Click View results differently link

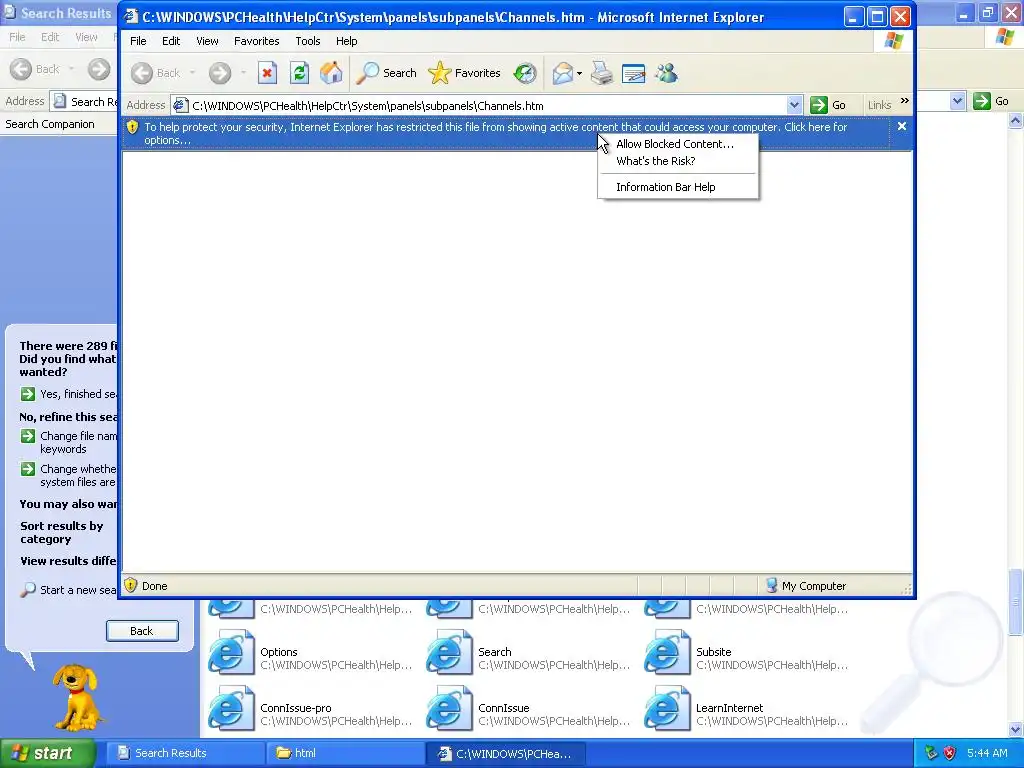tap(68, 561)
